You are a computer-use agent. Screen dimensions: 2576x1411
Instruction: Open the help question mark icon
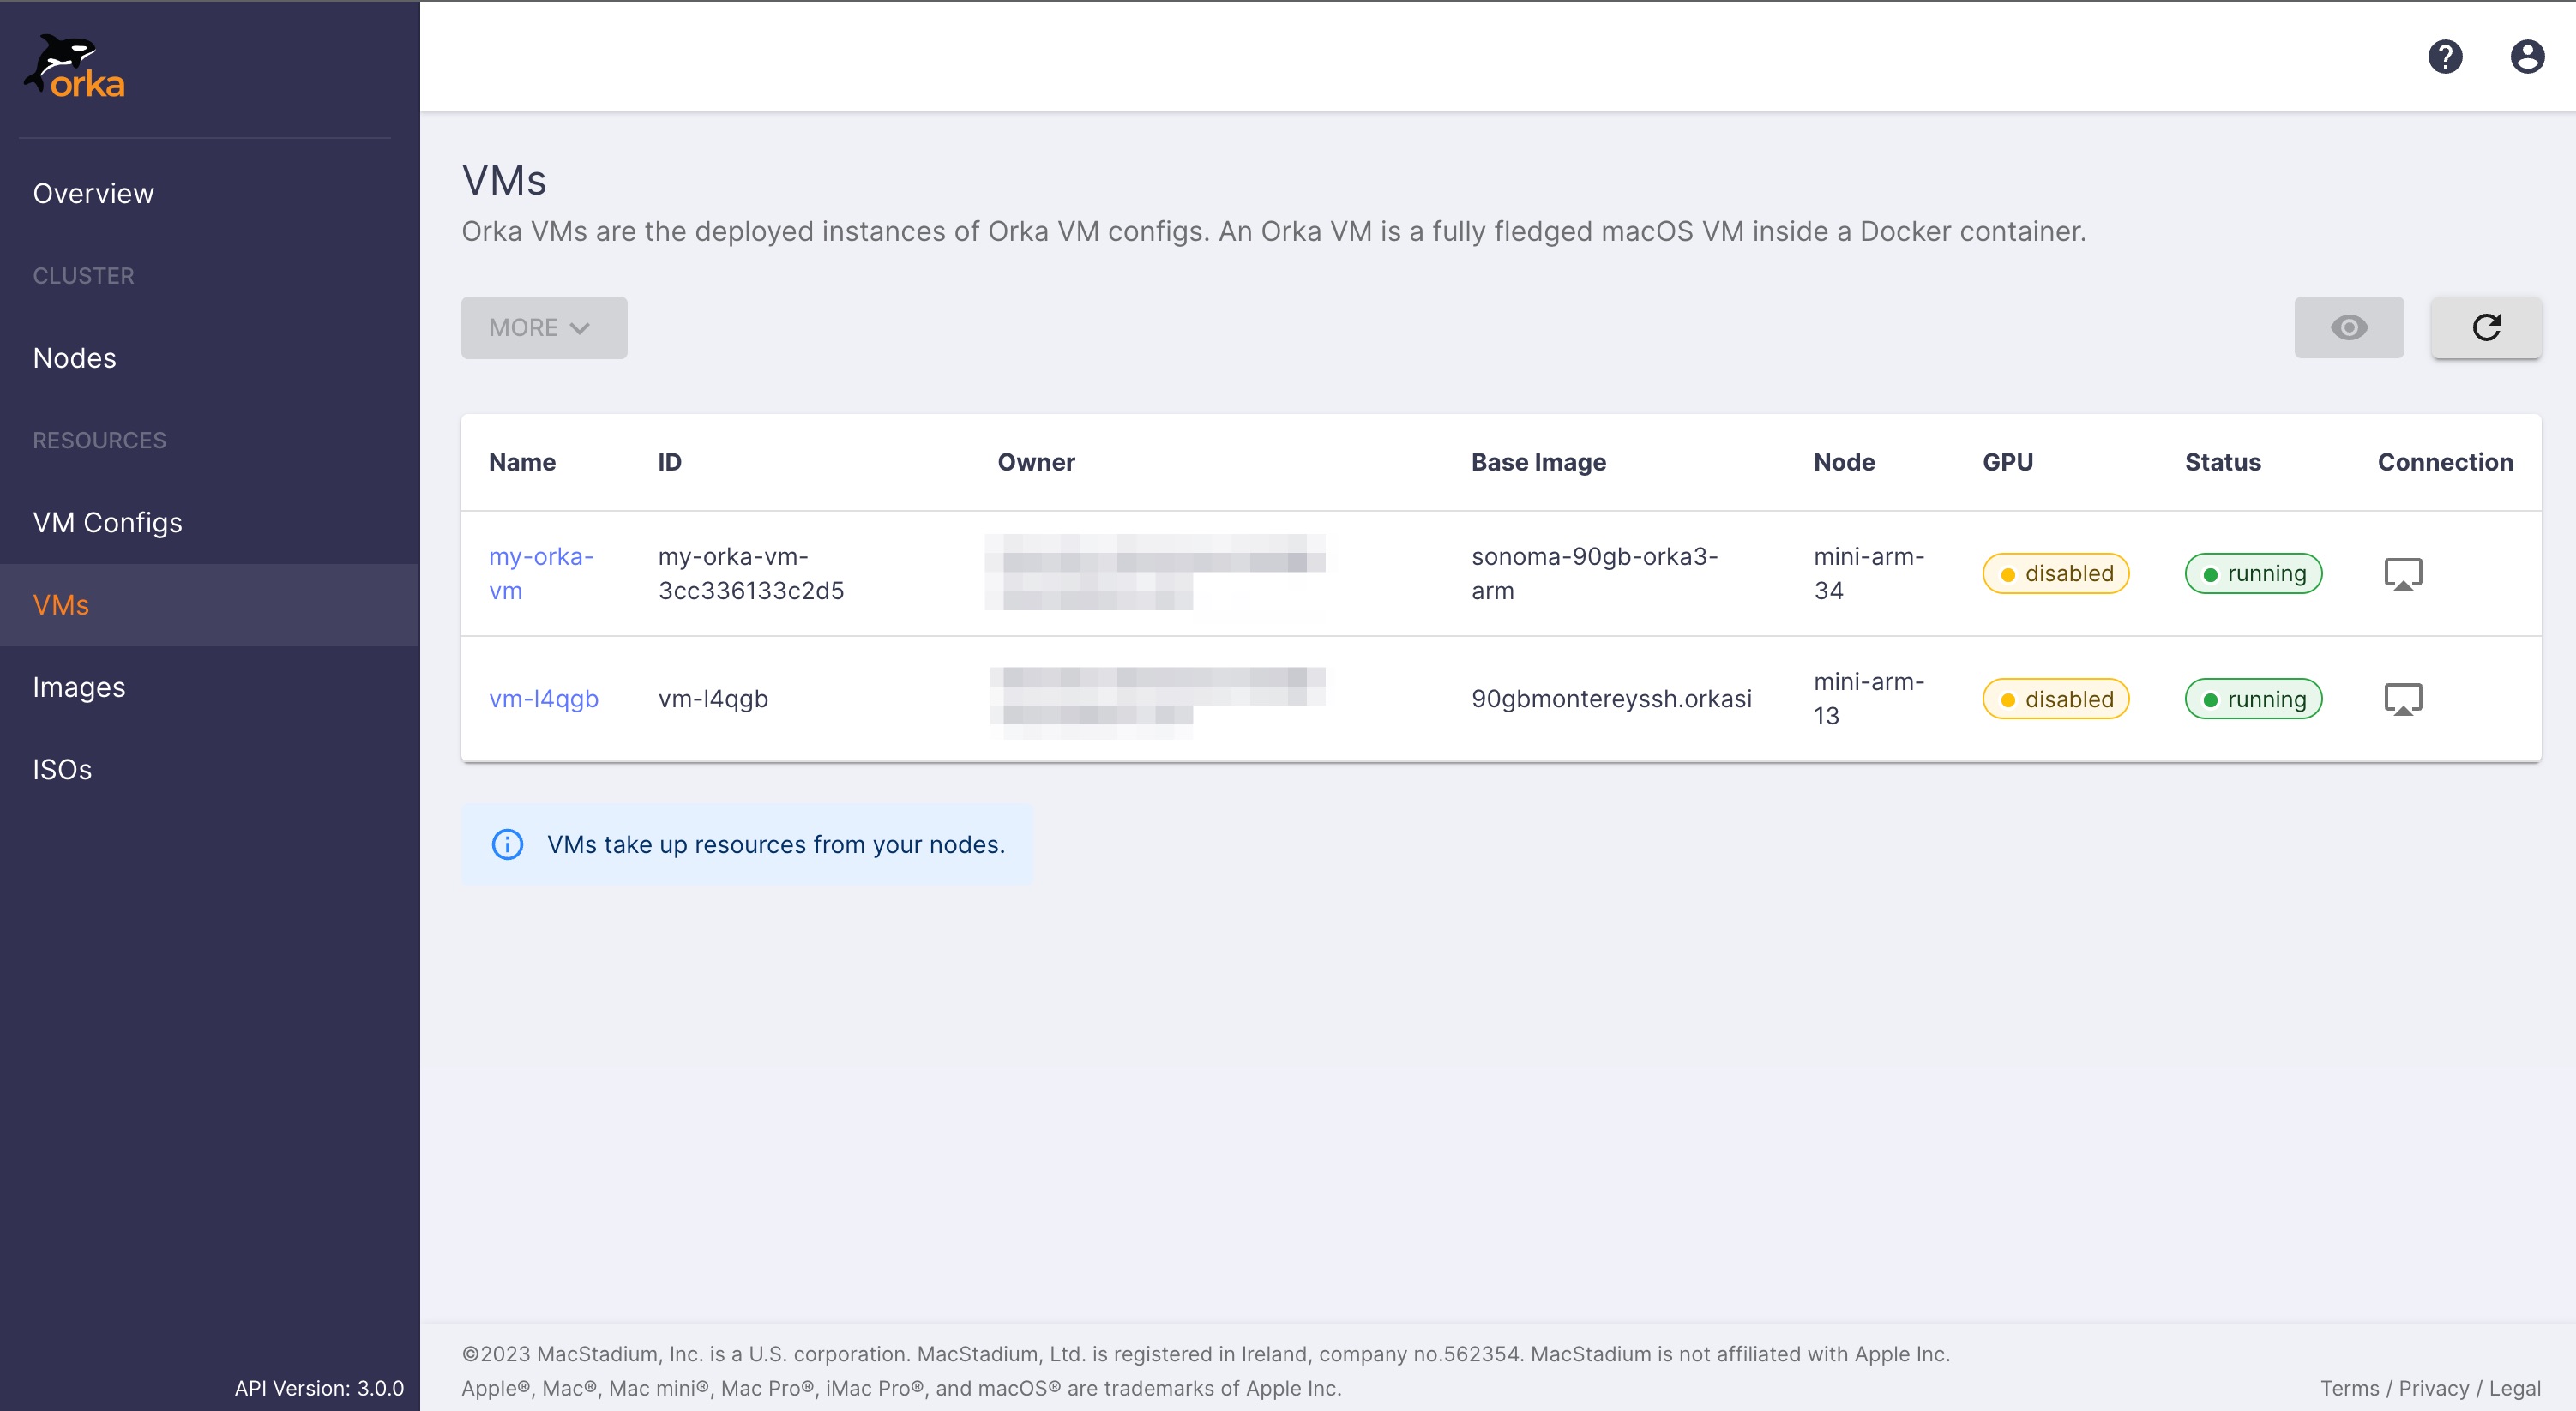[x=2444, y=56]
